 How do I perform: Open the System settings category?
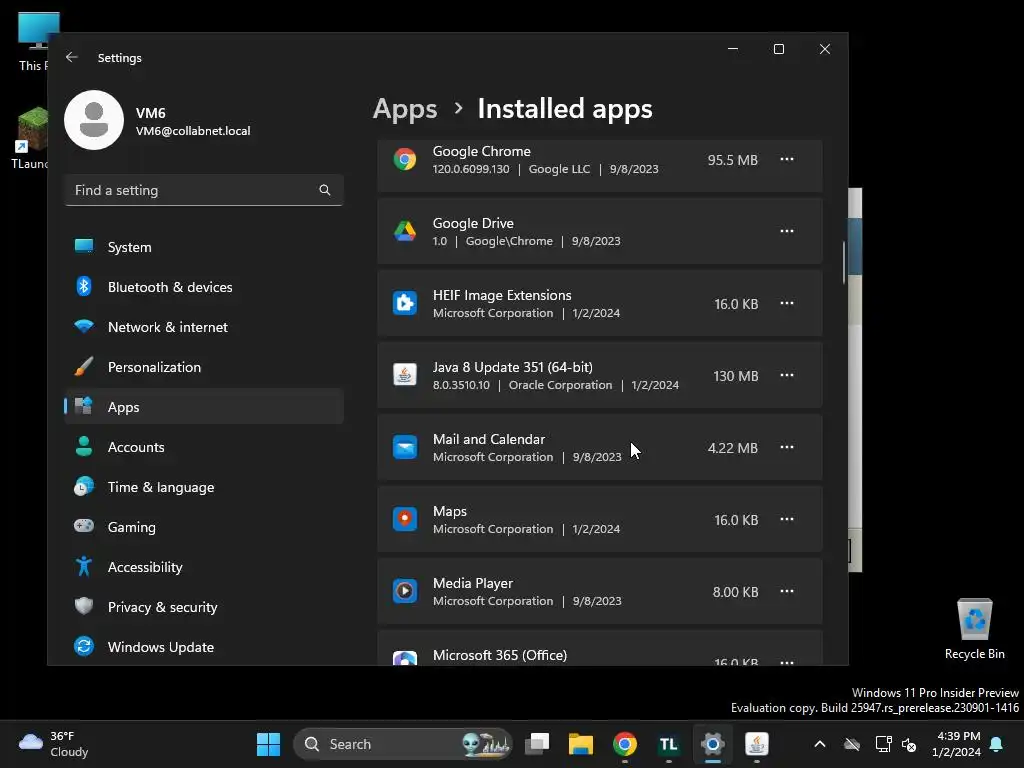[x=204, y=247]
